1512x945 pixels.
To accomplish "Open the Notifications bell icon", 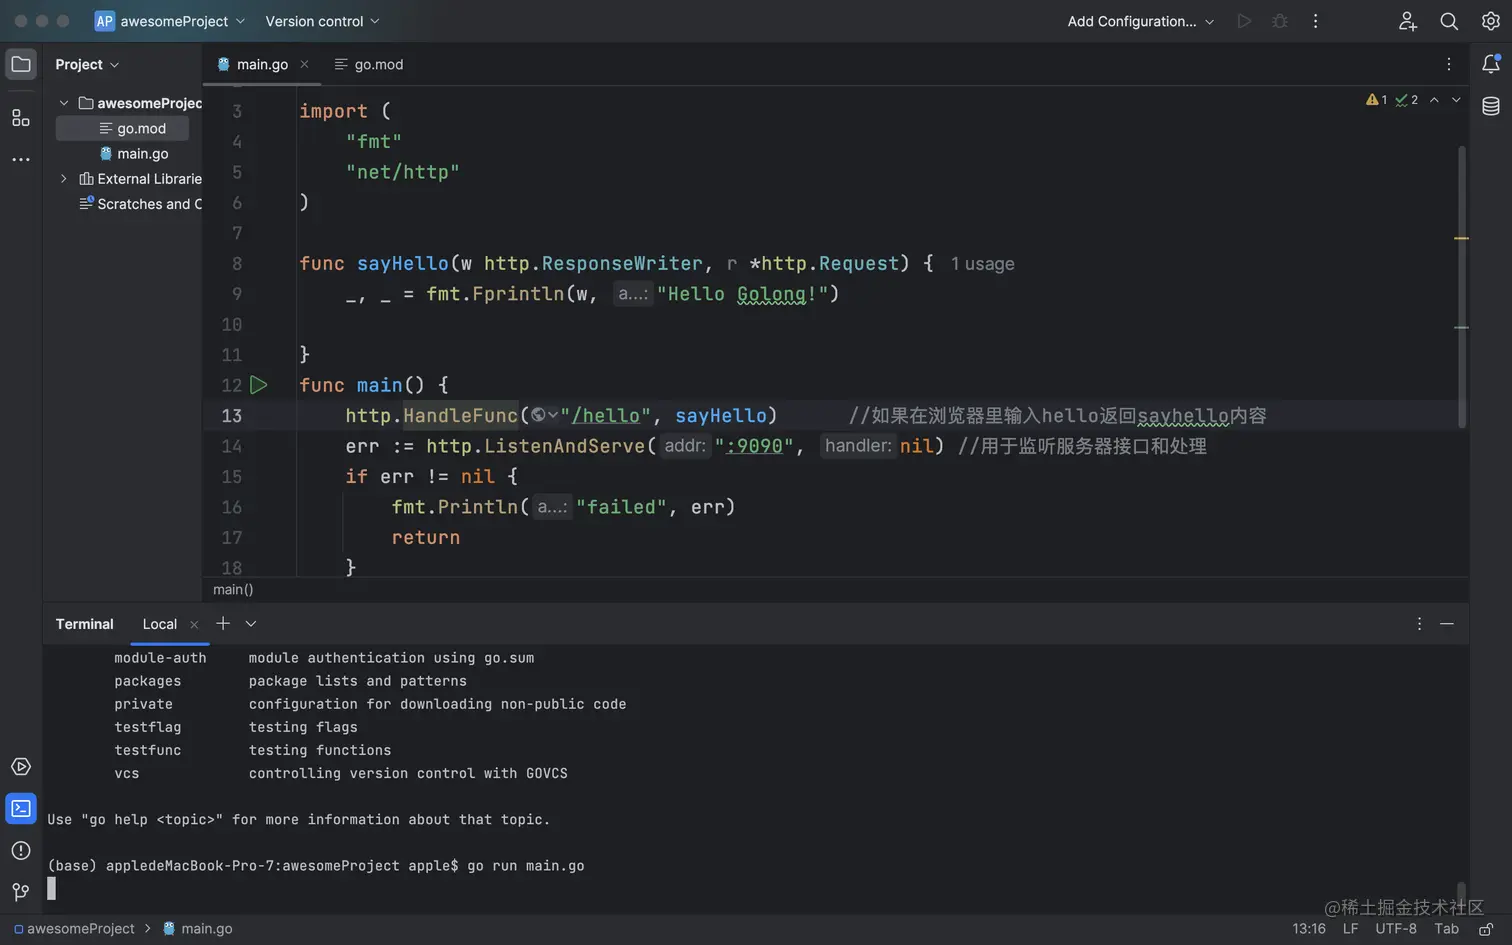I will pyautogui.click(x=1490, y=64).
